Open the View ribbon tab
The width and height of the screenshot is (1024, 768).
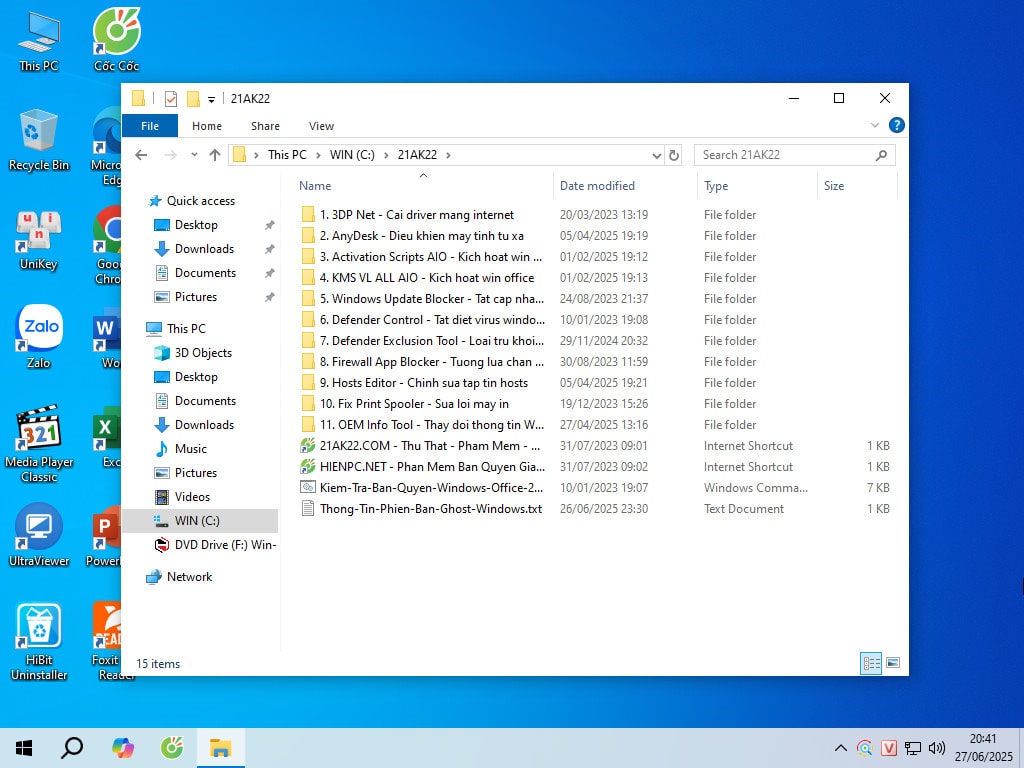tap(321, 126)
